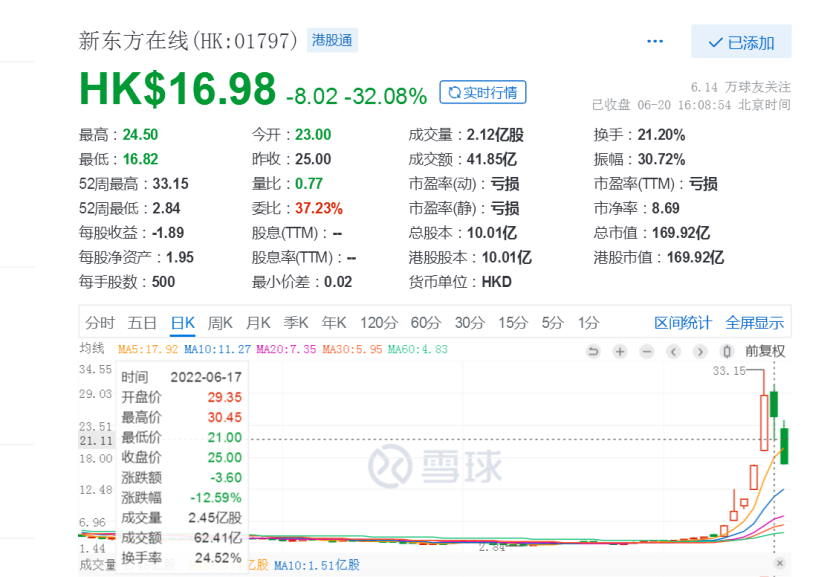The height and width of the screenshot is (577, 830).
Task: Open the 前复权 adjustment dropdown
Action: (x=766, y=351)
